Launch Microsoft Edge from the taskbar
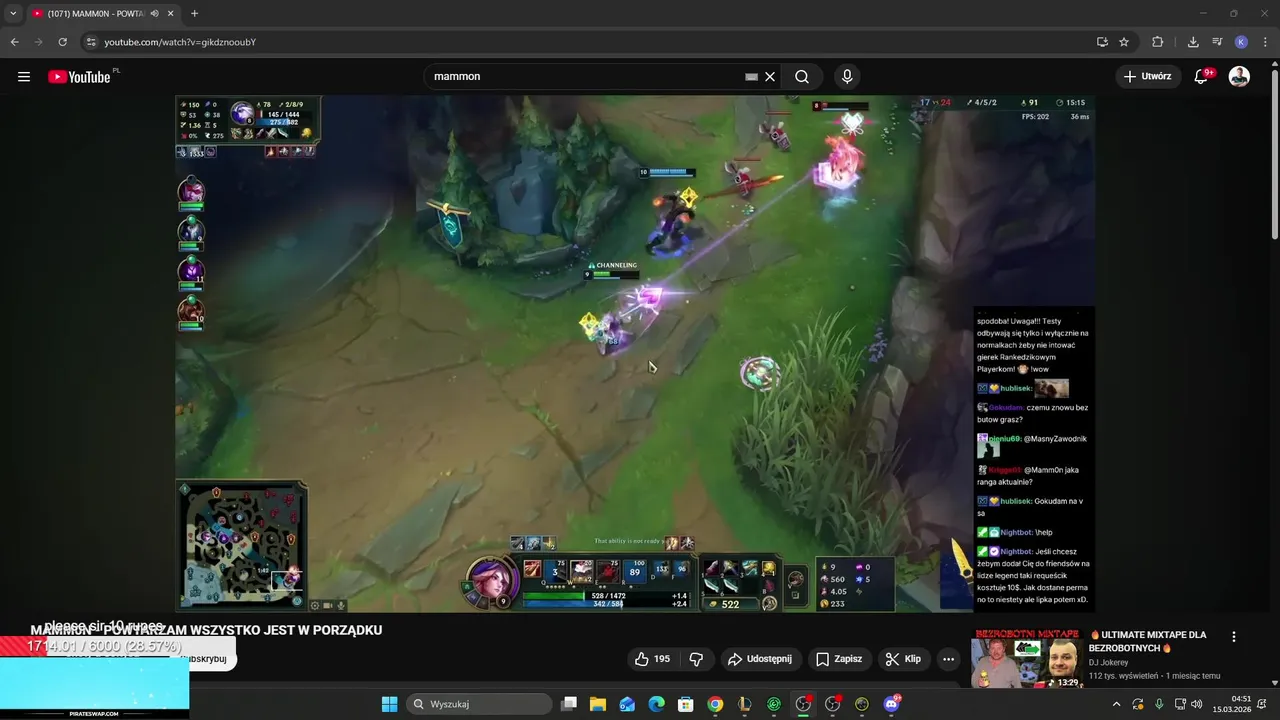This screenshot has height=720, width=1280. pos(656,704)
